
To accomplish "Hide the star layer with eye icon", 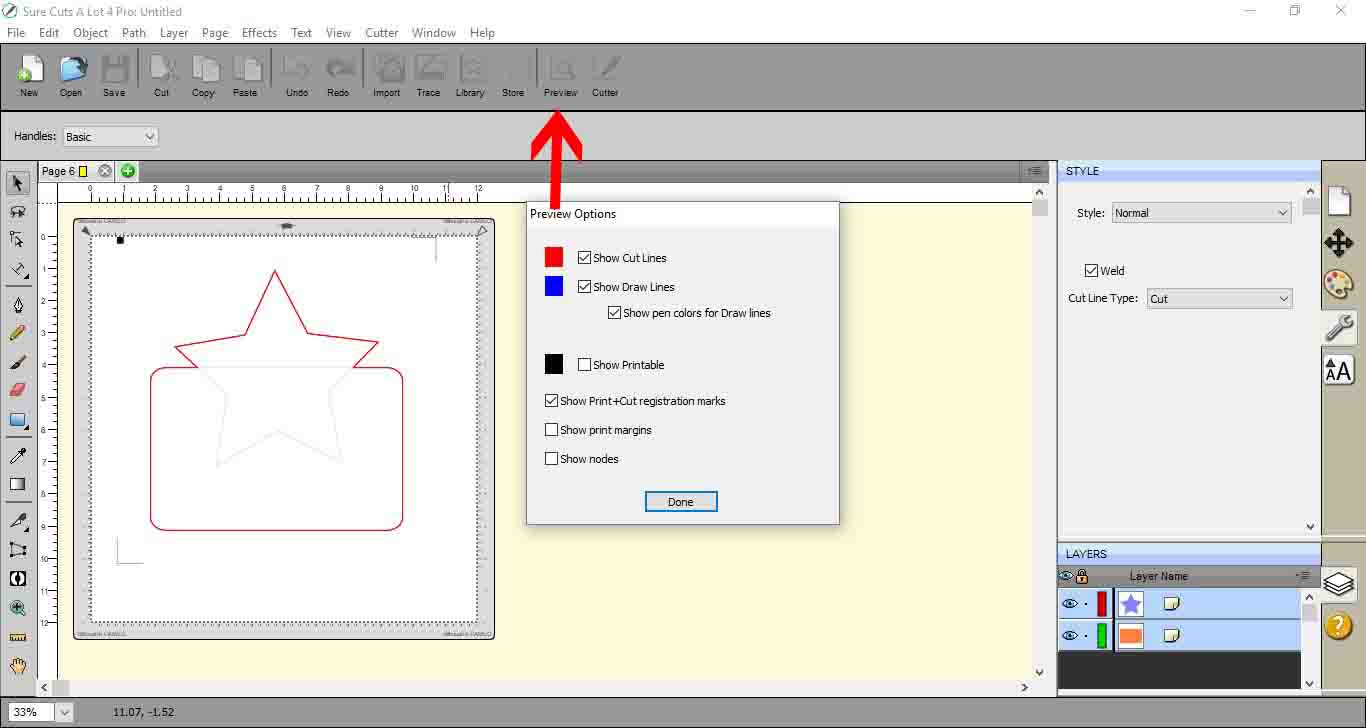I will [1070, 604].
